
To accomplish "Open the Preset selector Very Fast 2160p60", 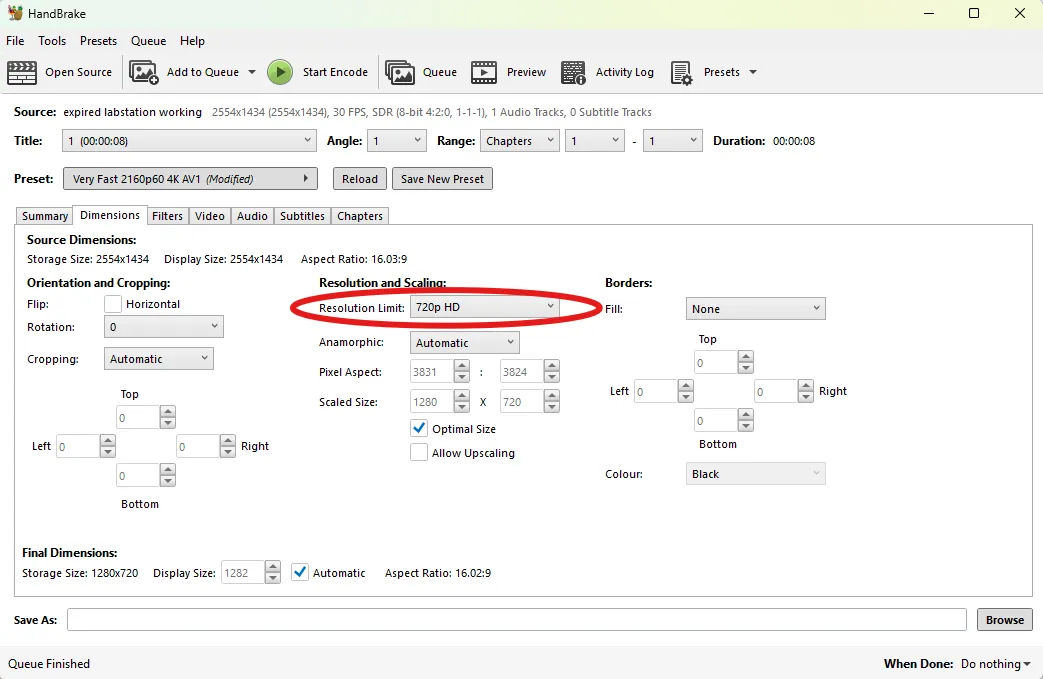I will click(x=190, y=179).
